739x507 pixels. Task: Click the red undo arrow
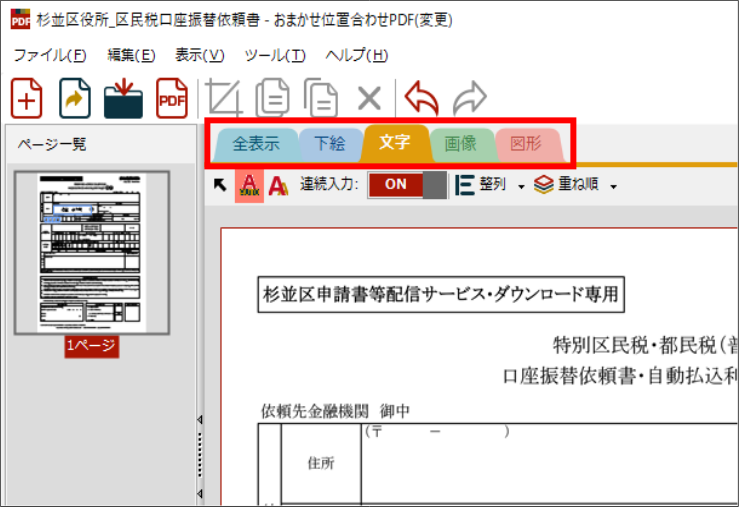point(422,98)
